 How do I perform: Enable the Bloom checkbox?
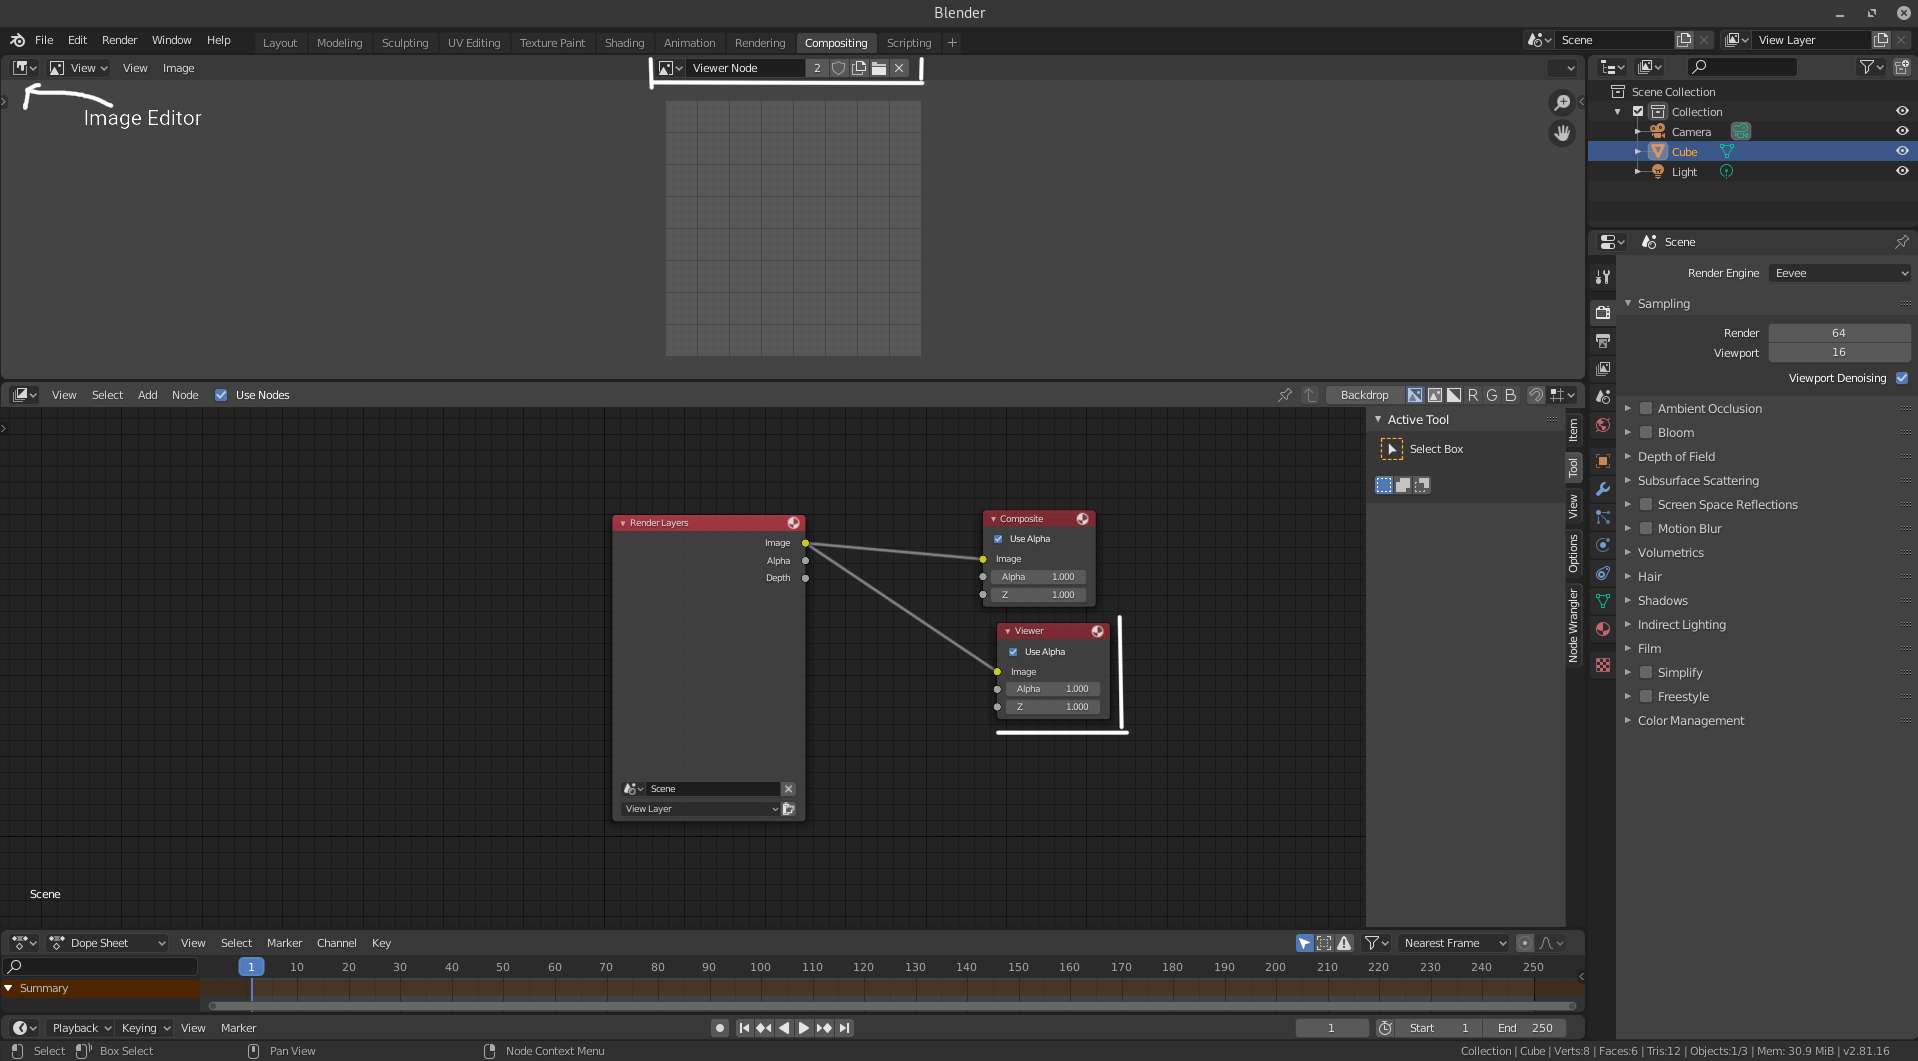pyautogui.click(x=1646, y=432)
